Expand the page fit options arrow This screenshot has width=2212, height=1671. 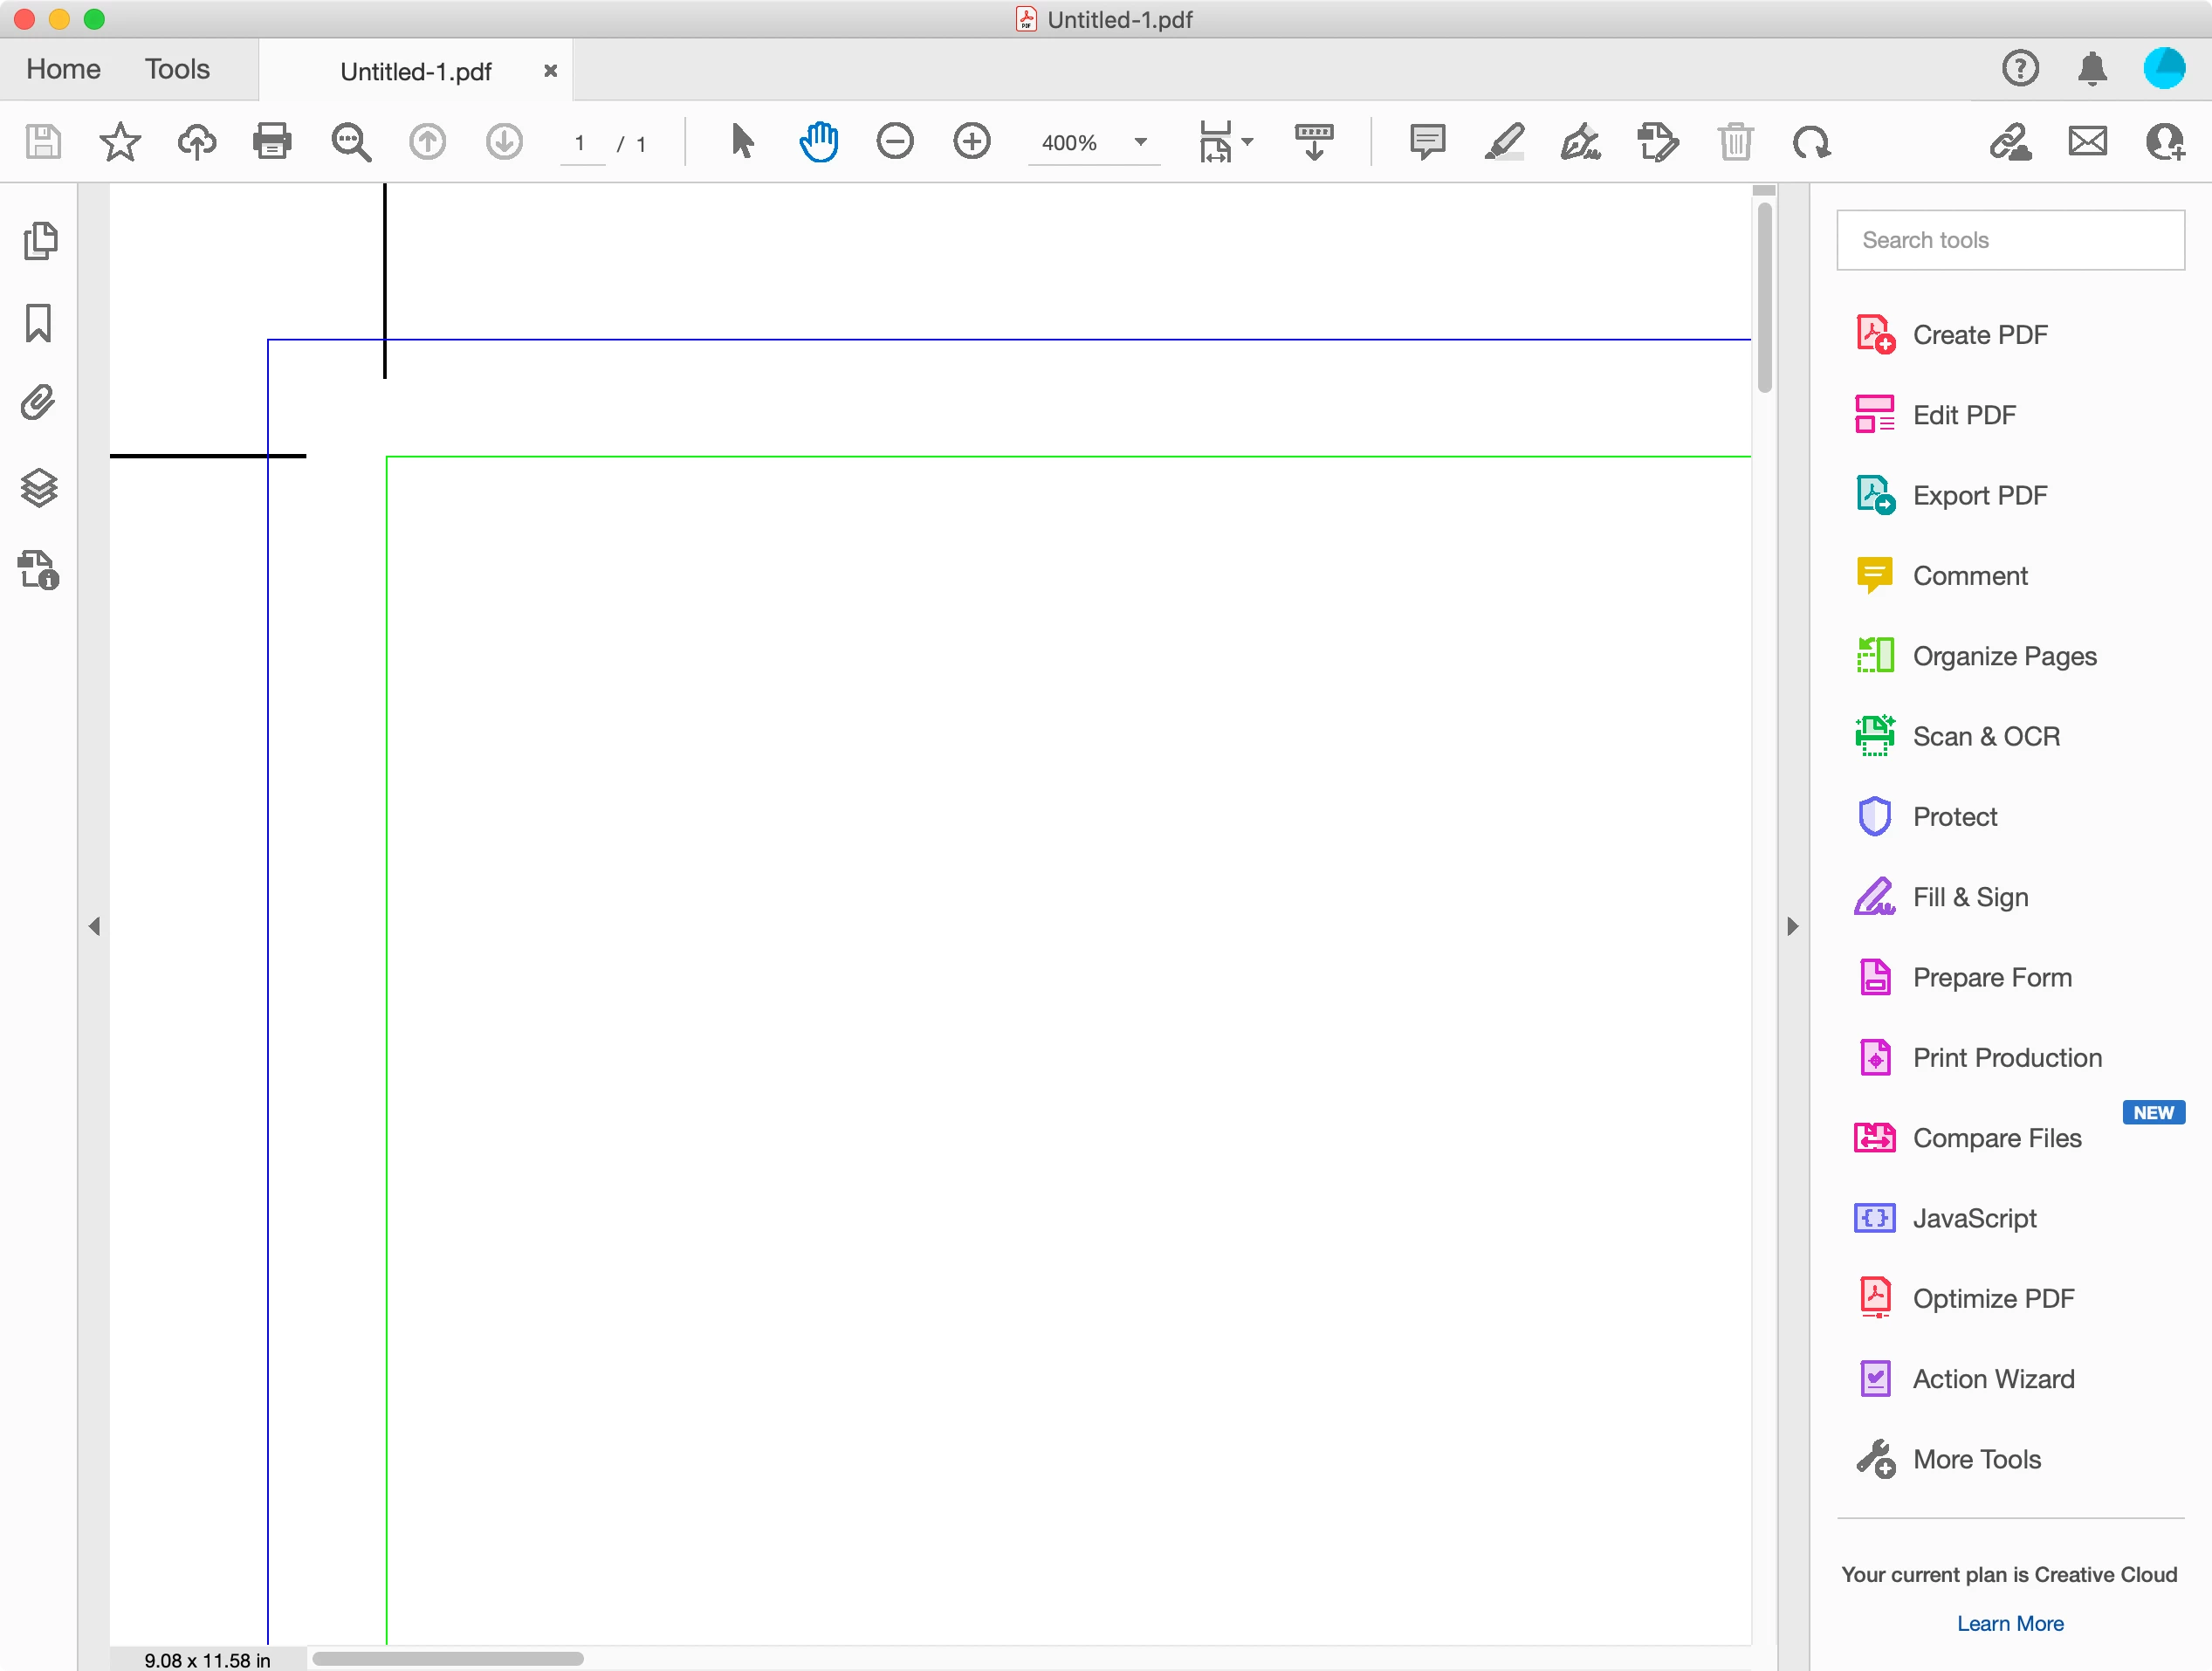pyautogui.click(x=1247, y=142)
